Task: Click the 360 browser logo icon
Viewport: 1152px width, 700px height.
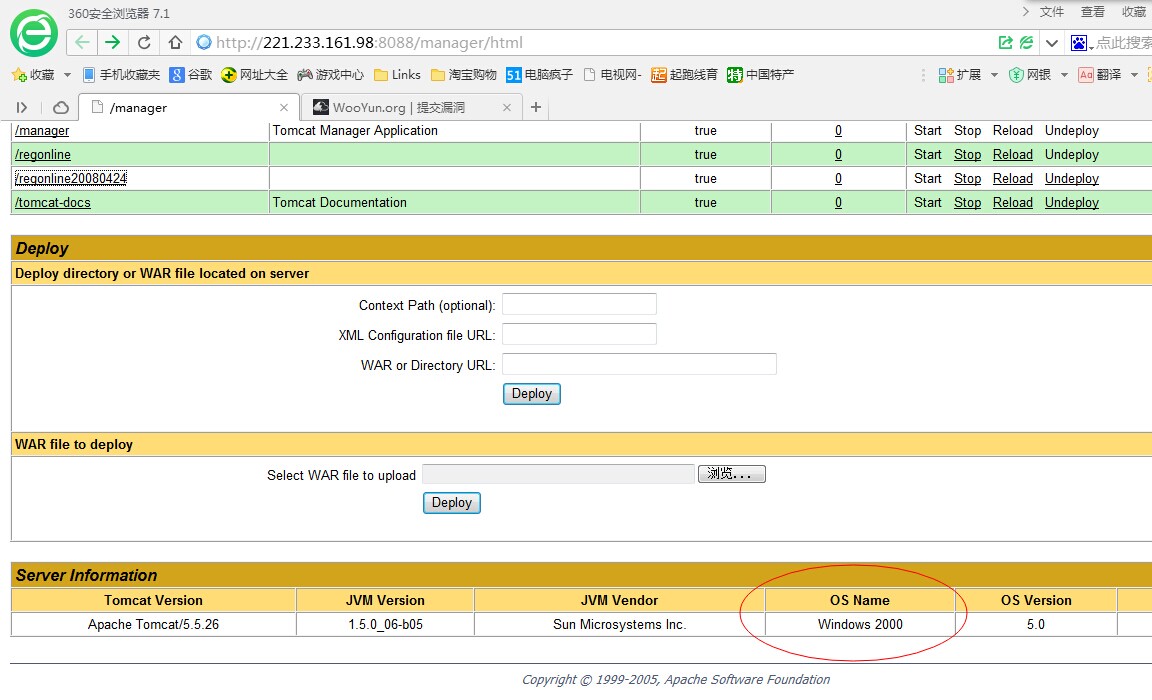Action: point(34,33)
